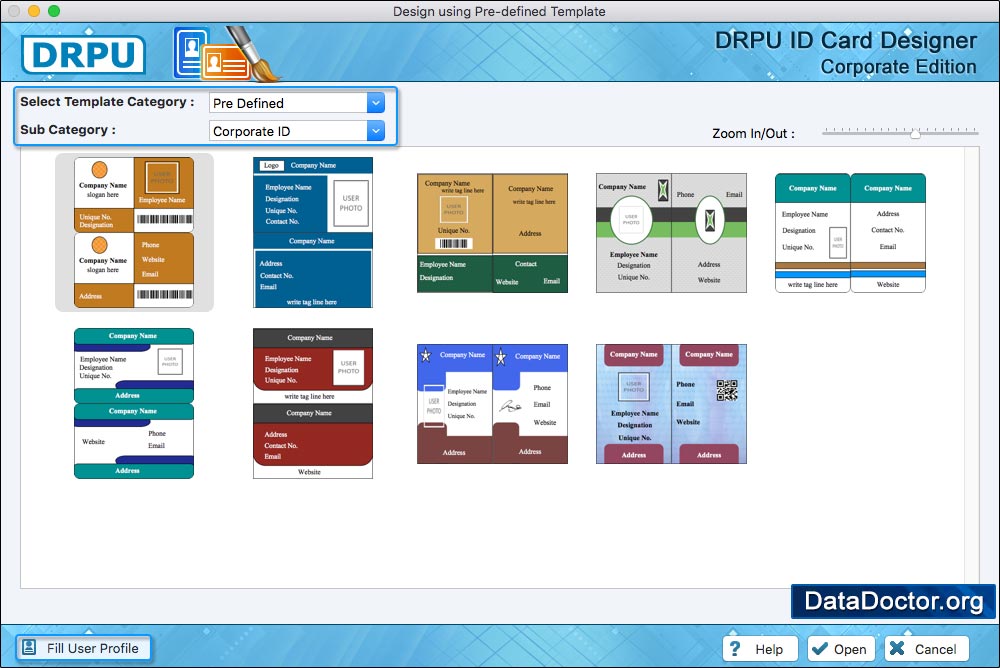Viewport: 1000px width, 668px height.
Task: Click the question mark Help icon
Action: (735, 648)
